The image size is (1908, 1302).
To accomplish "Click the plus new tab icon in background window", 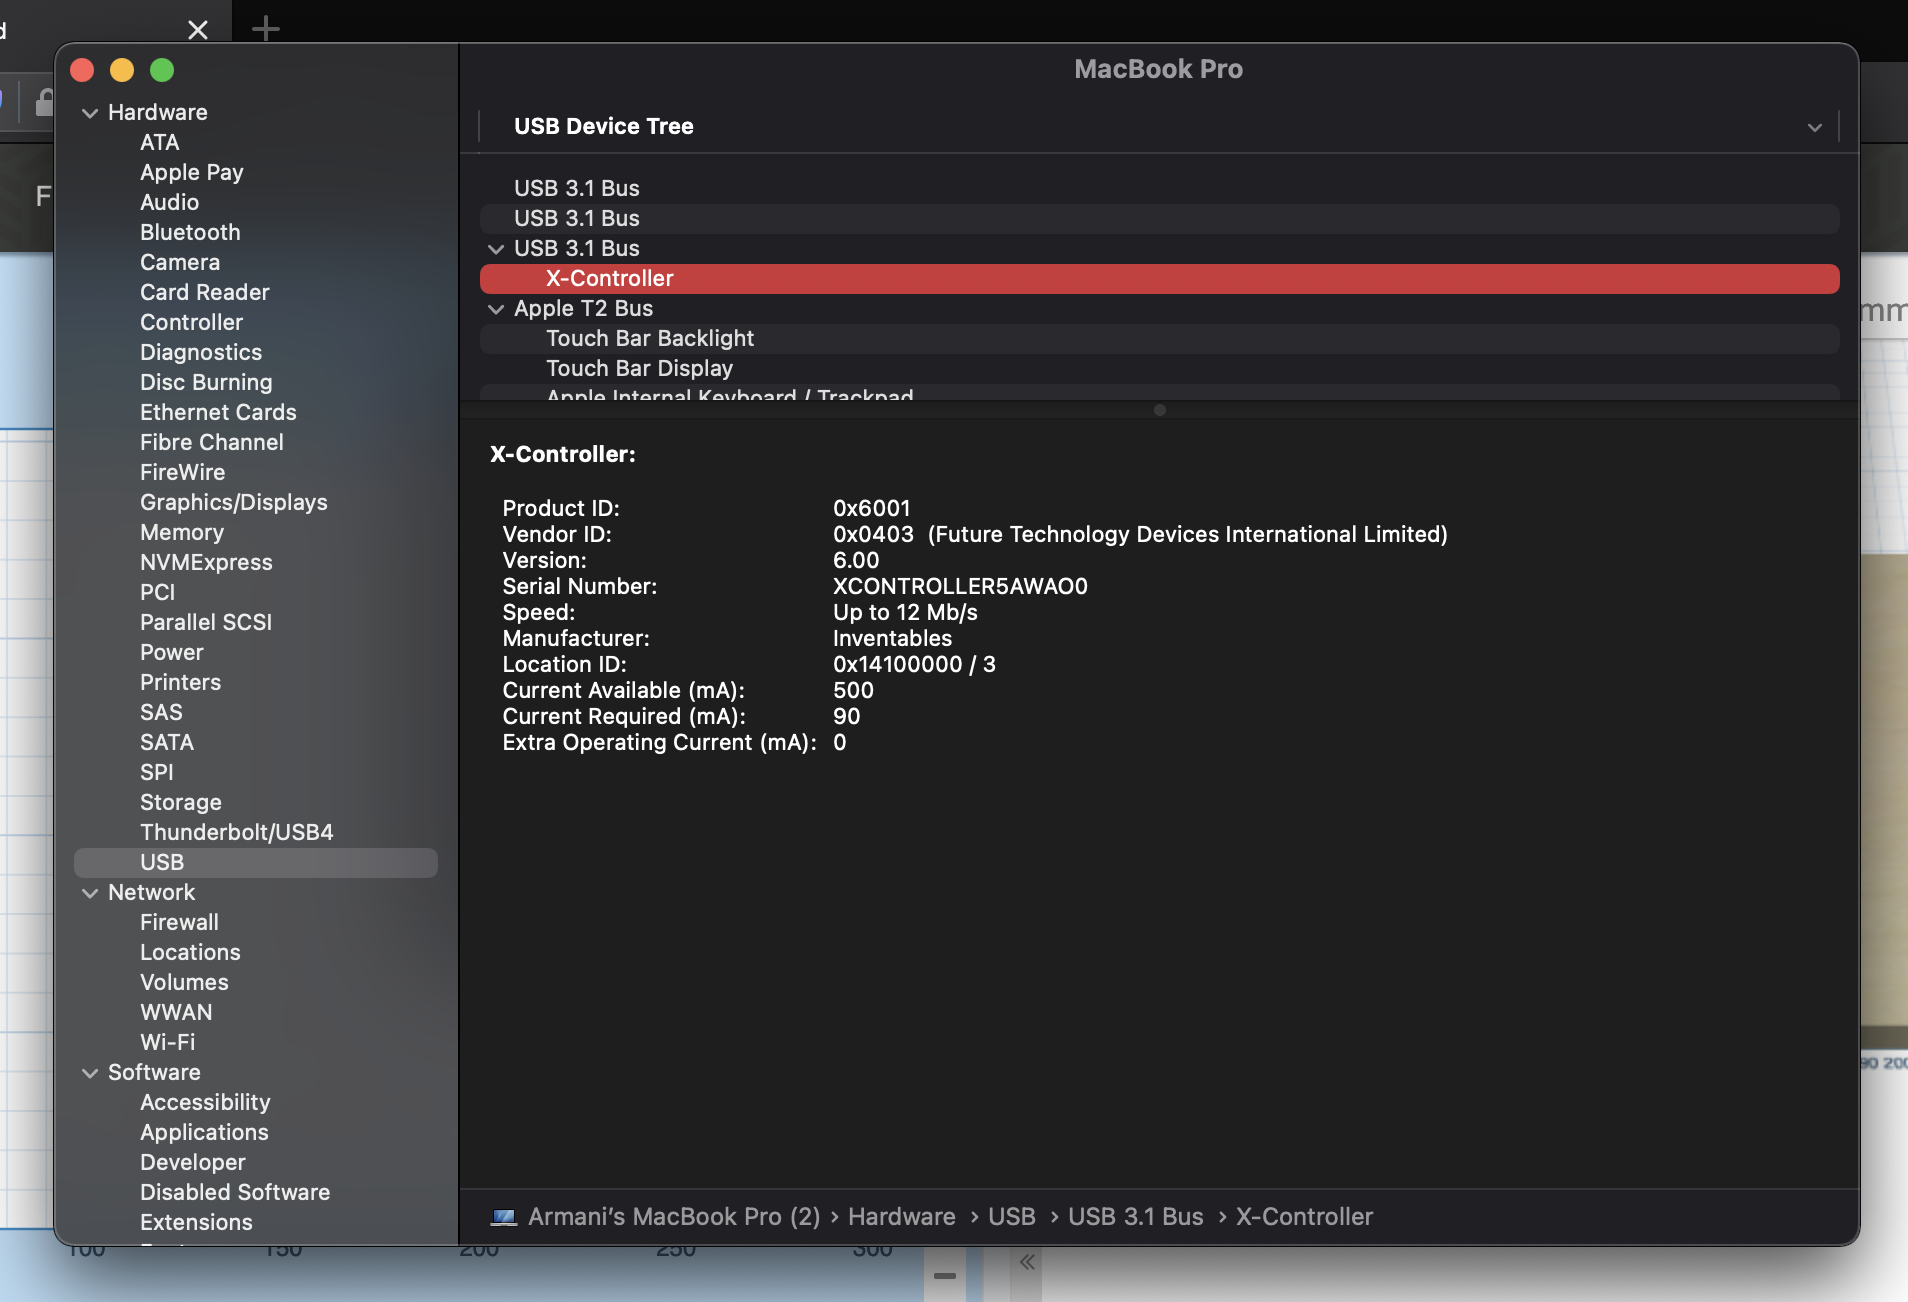I will tap(265, 28).
